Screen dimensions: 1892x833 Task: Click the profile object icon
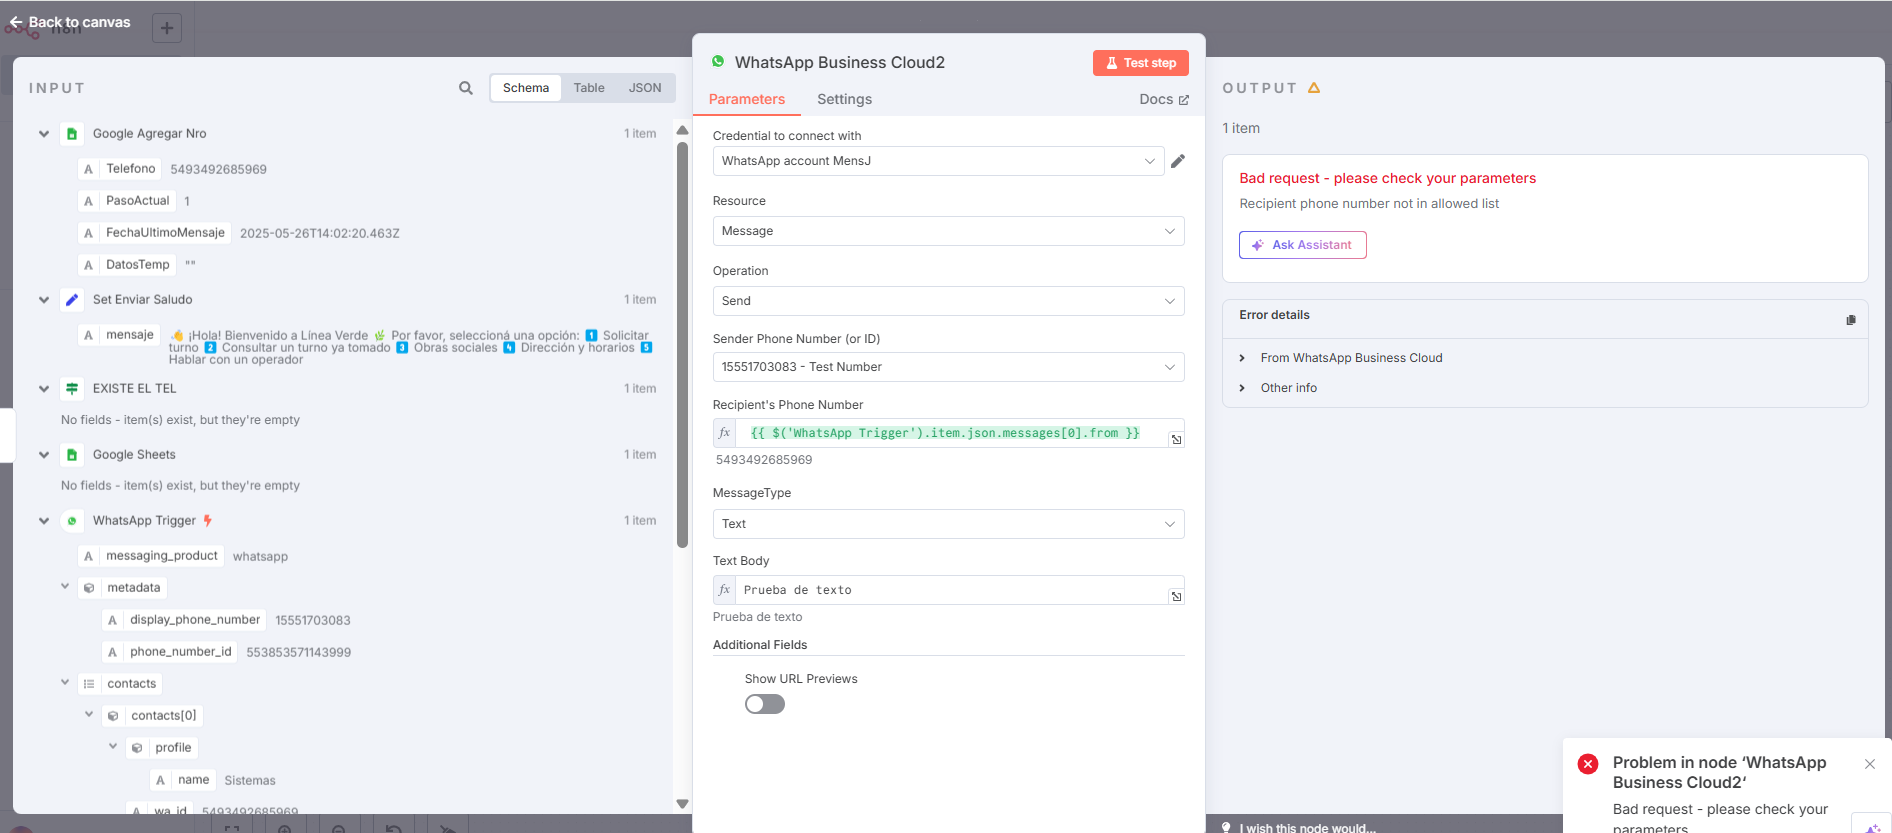137,748
